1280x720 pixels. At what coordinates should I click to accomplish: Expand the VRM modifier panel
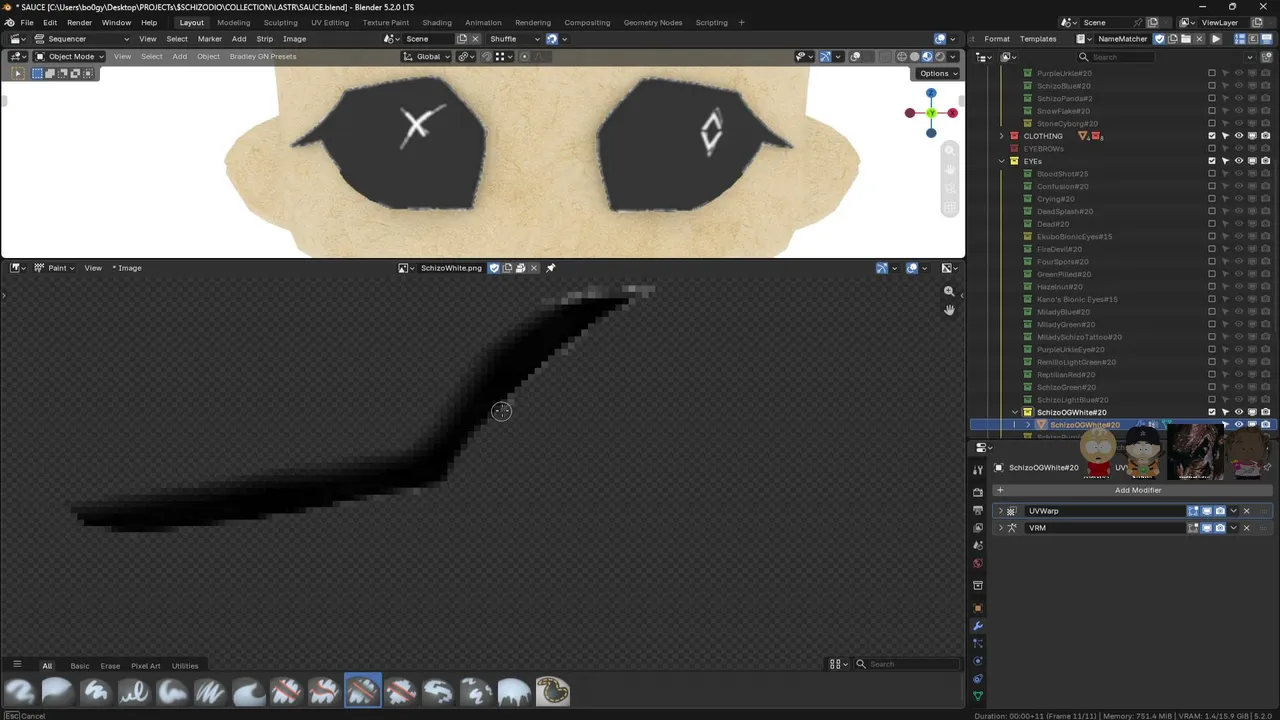point(1000,528)
